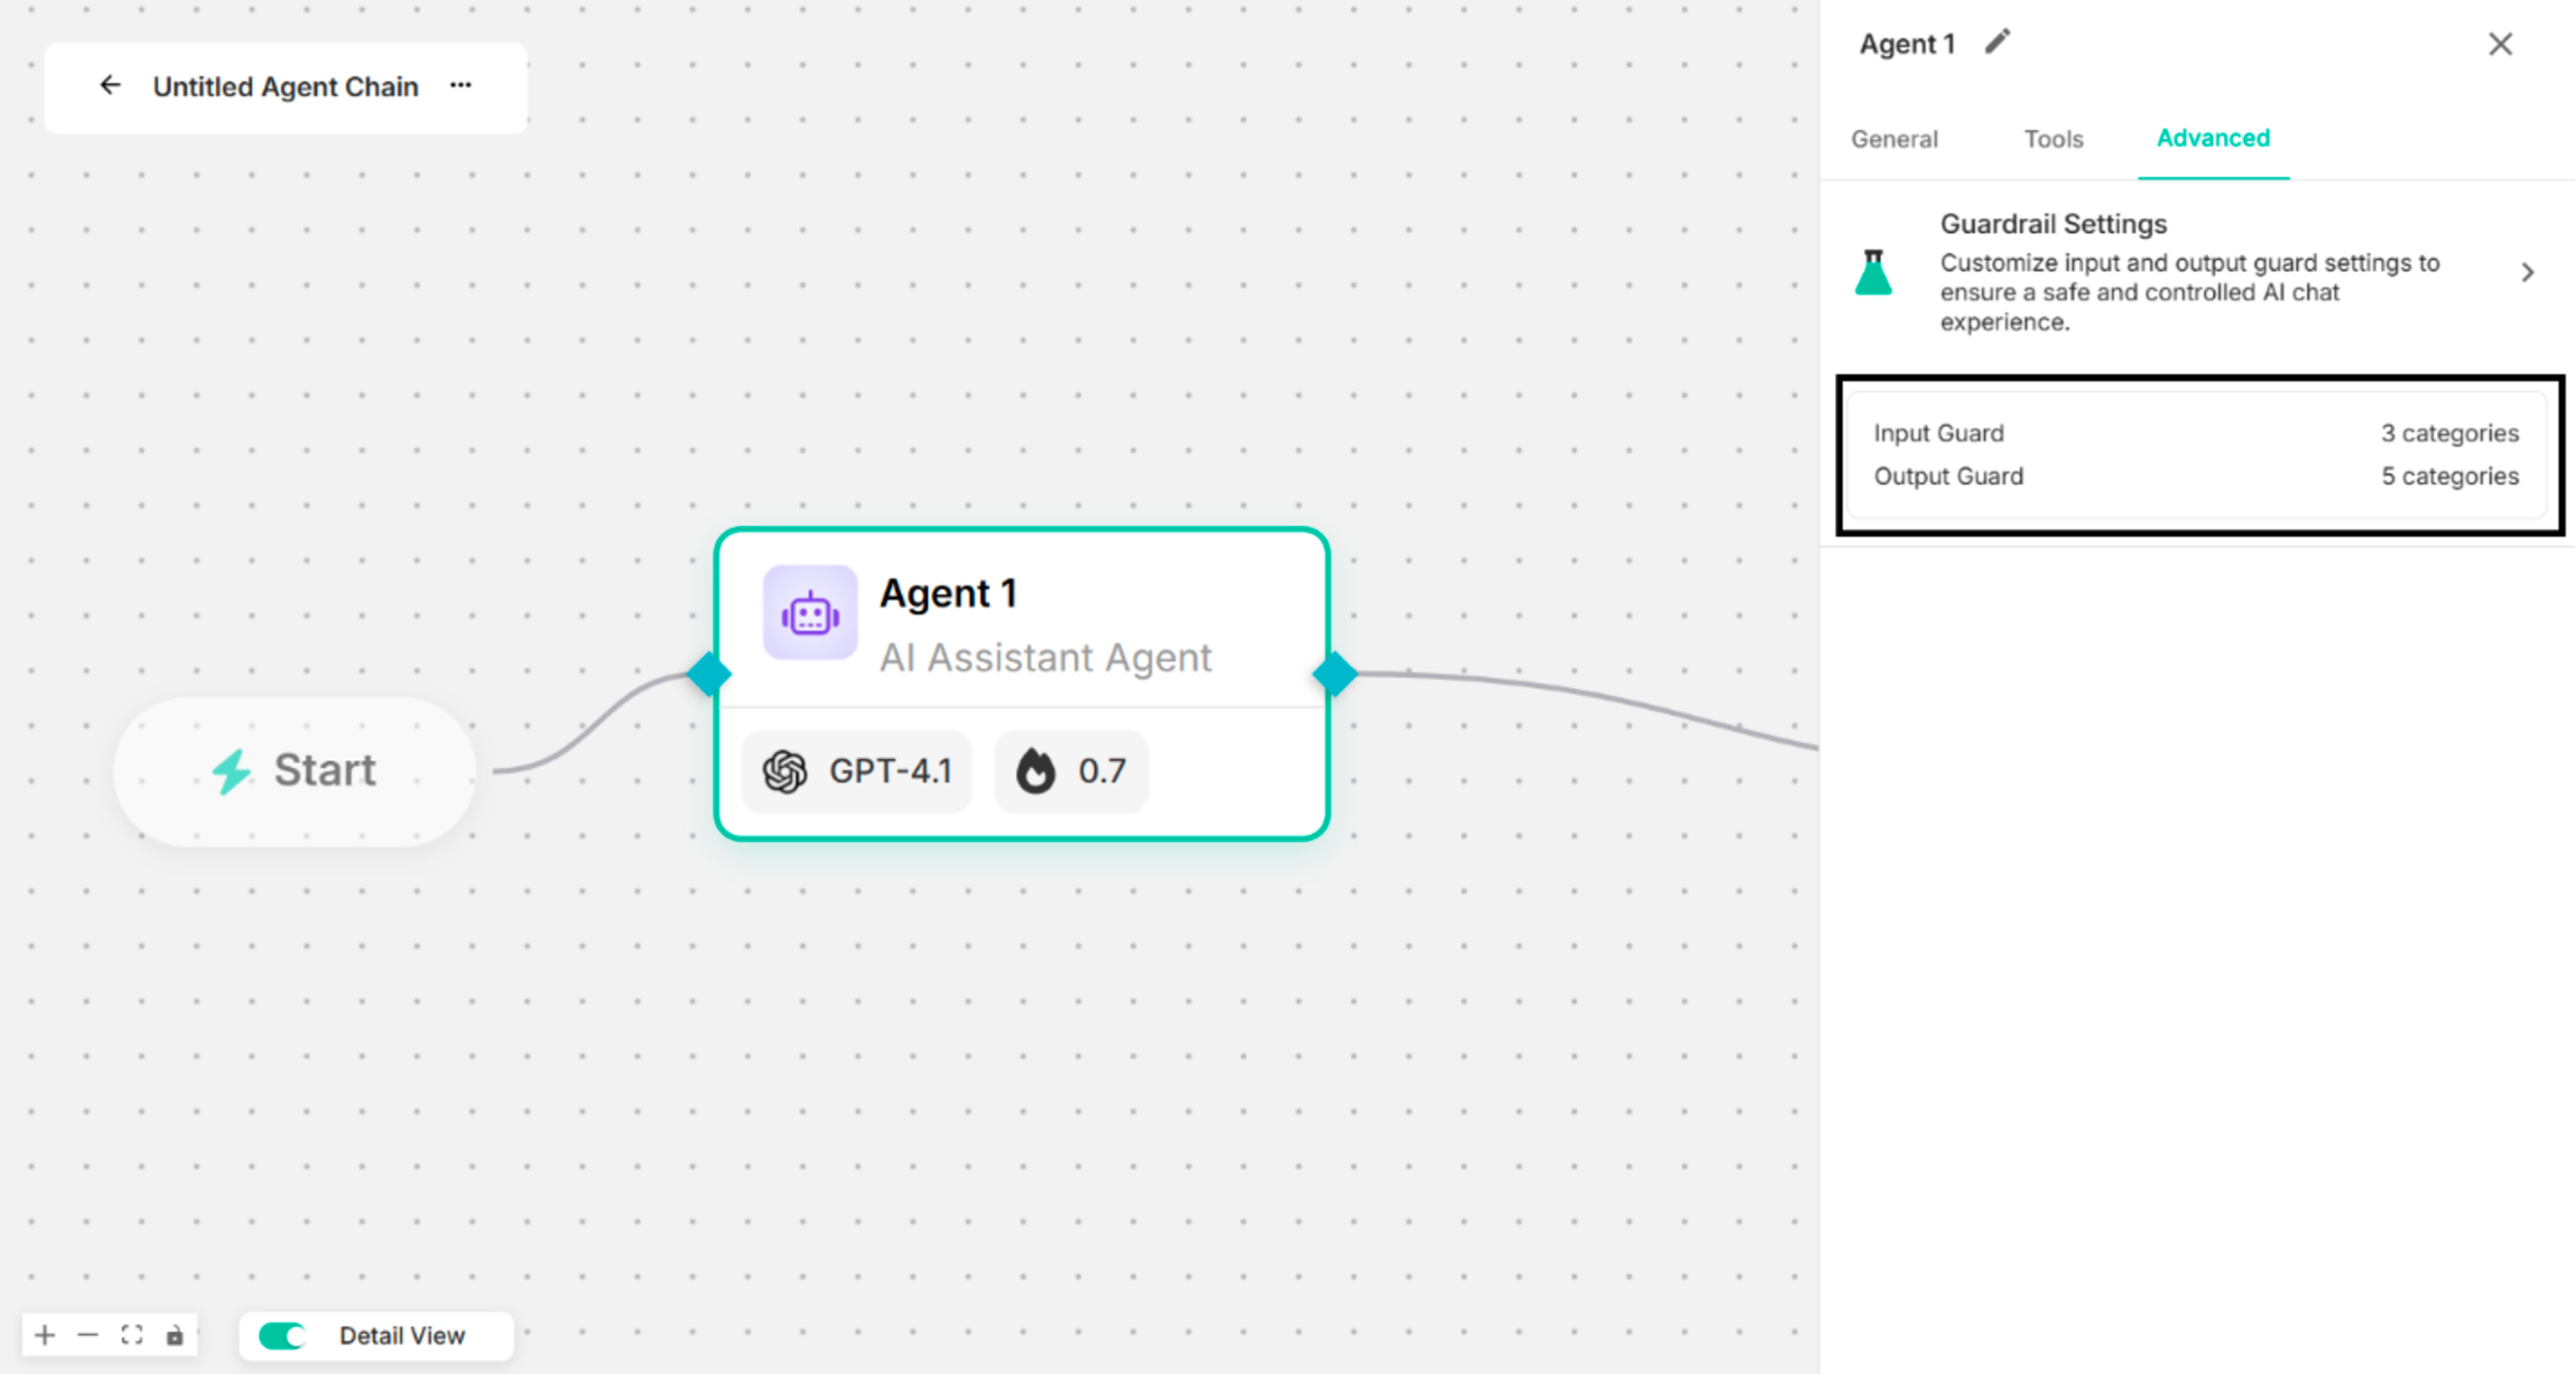Switch to the General tab
The width and height of the screenshot is (2576, 1374).
coord(1894,139)
